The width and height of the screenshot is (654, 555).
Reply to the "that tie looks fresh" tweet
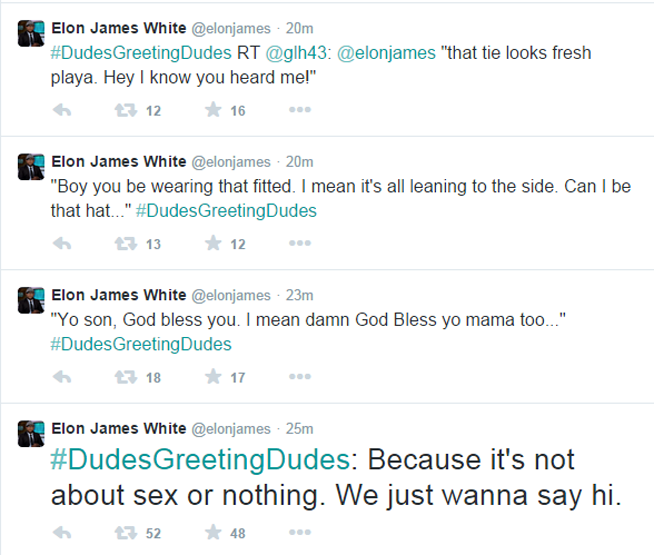[61, 111]
